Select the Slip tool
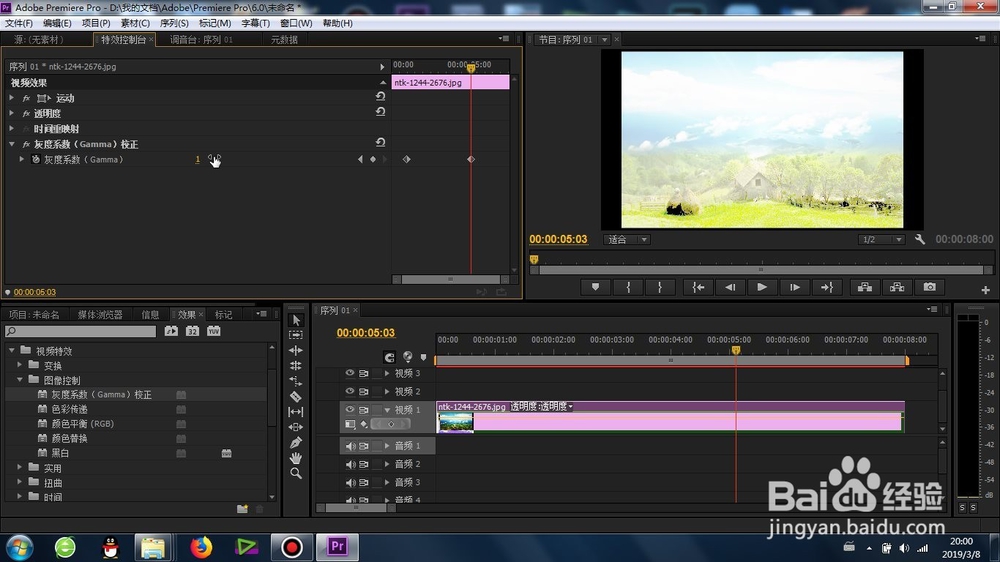 tap(296, 411)
